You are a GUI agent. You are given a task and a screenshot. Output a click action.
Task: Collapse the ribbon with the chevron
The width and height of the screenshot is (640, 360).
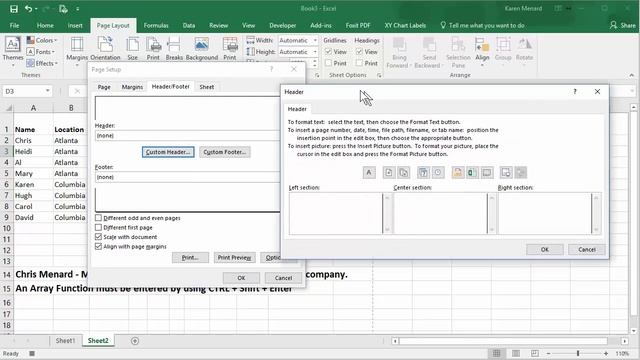[x=631, y=76]
